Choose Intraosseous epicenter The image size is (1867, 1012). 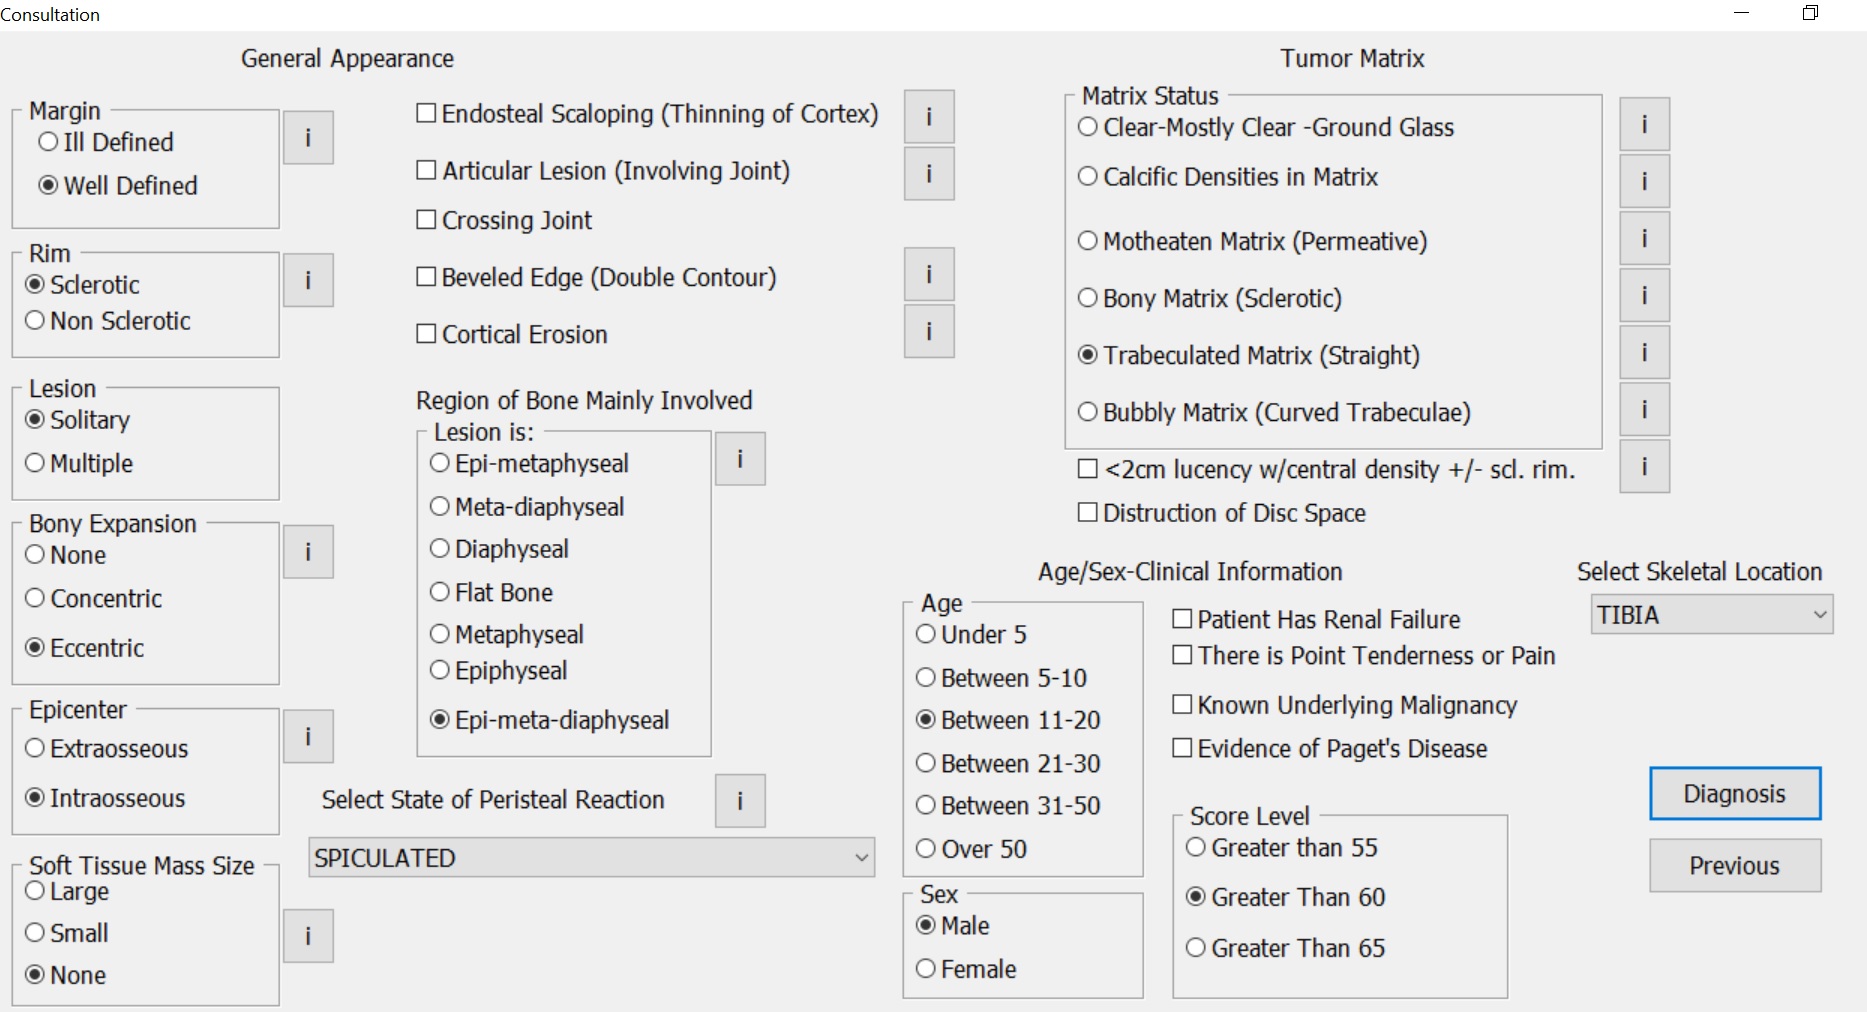[105, 798]
